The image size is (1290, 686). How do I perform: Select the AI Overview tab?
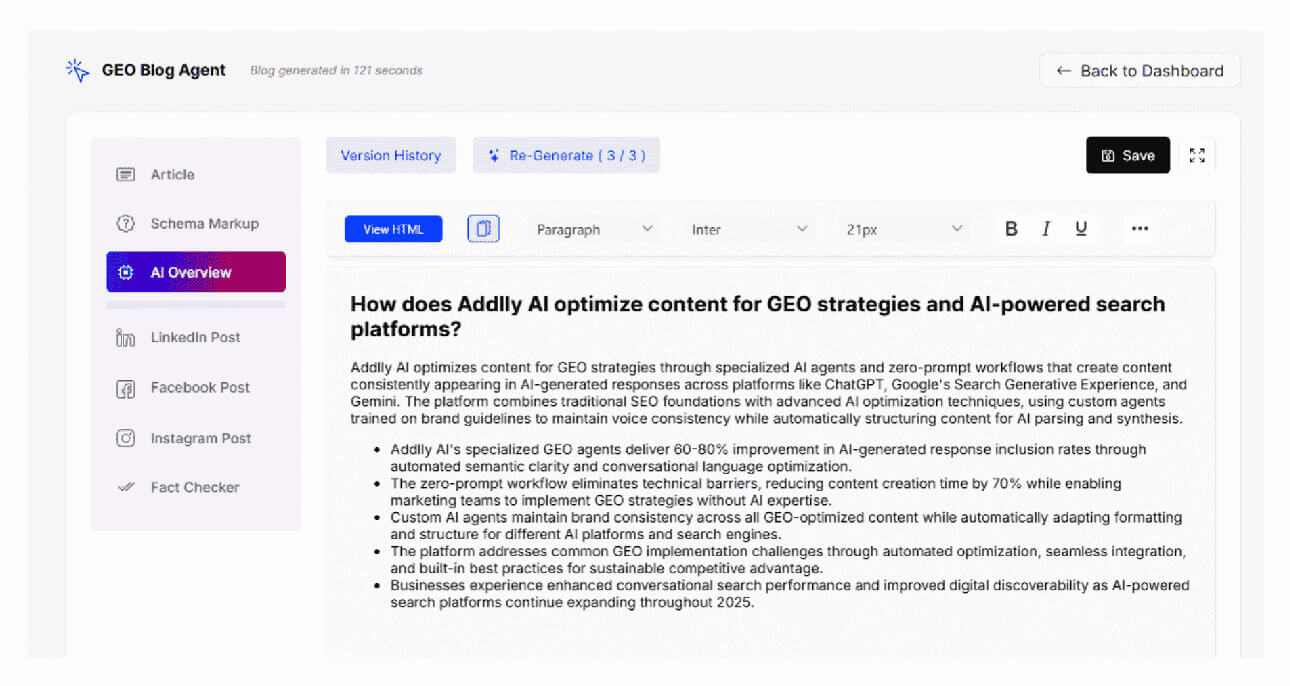tap(196, 272)
